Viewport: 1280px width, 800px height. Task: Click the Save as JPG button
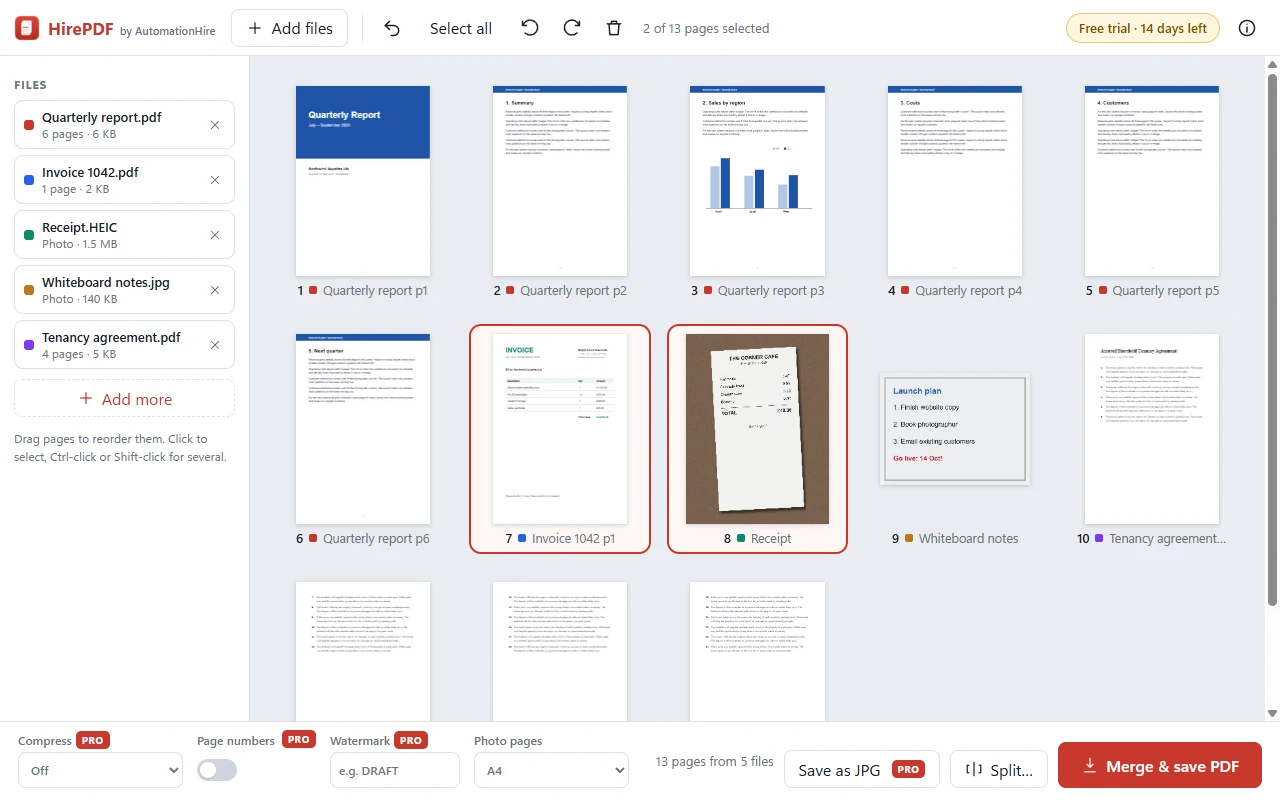[x=861, y=770]
